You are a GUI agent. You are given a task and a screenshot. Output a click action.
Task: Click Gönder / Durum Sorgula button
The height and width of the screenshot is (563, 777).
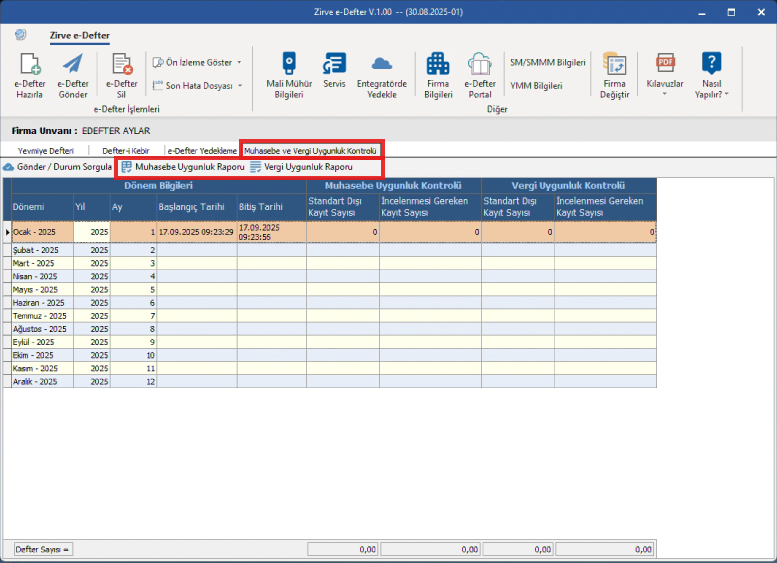tap(57, 167)
